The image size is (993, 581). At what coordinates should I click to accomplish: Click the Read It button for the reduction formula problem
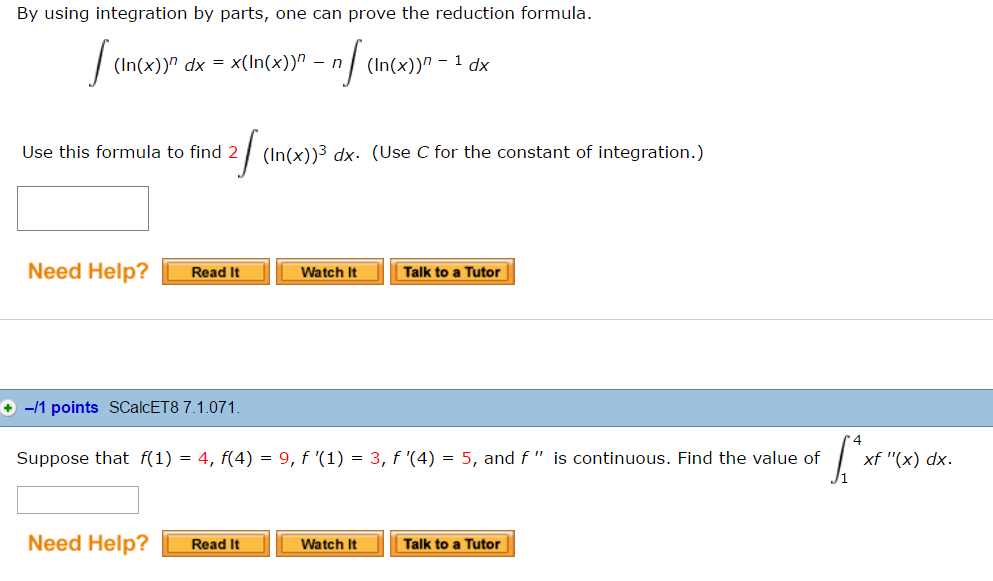pyautogui.click(x=215, y=271)
